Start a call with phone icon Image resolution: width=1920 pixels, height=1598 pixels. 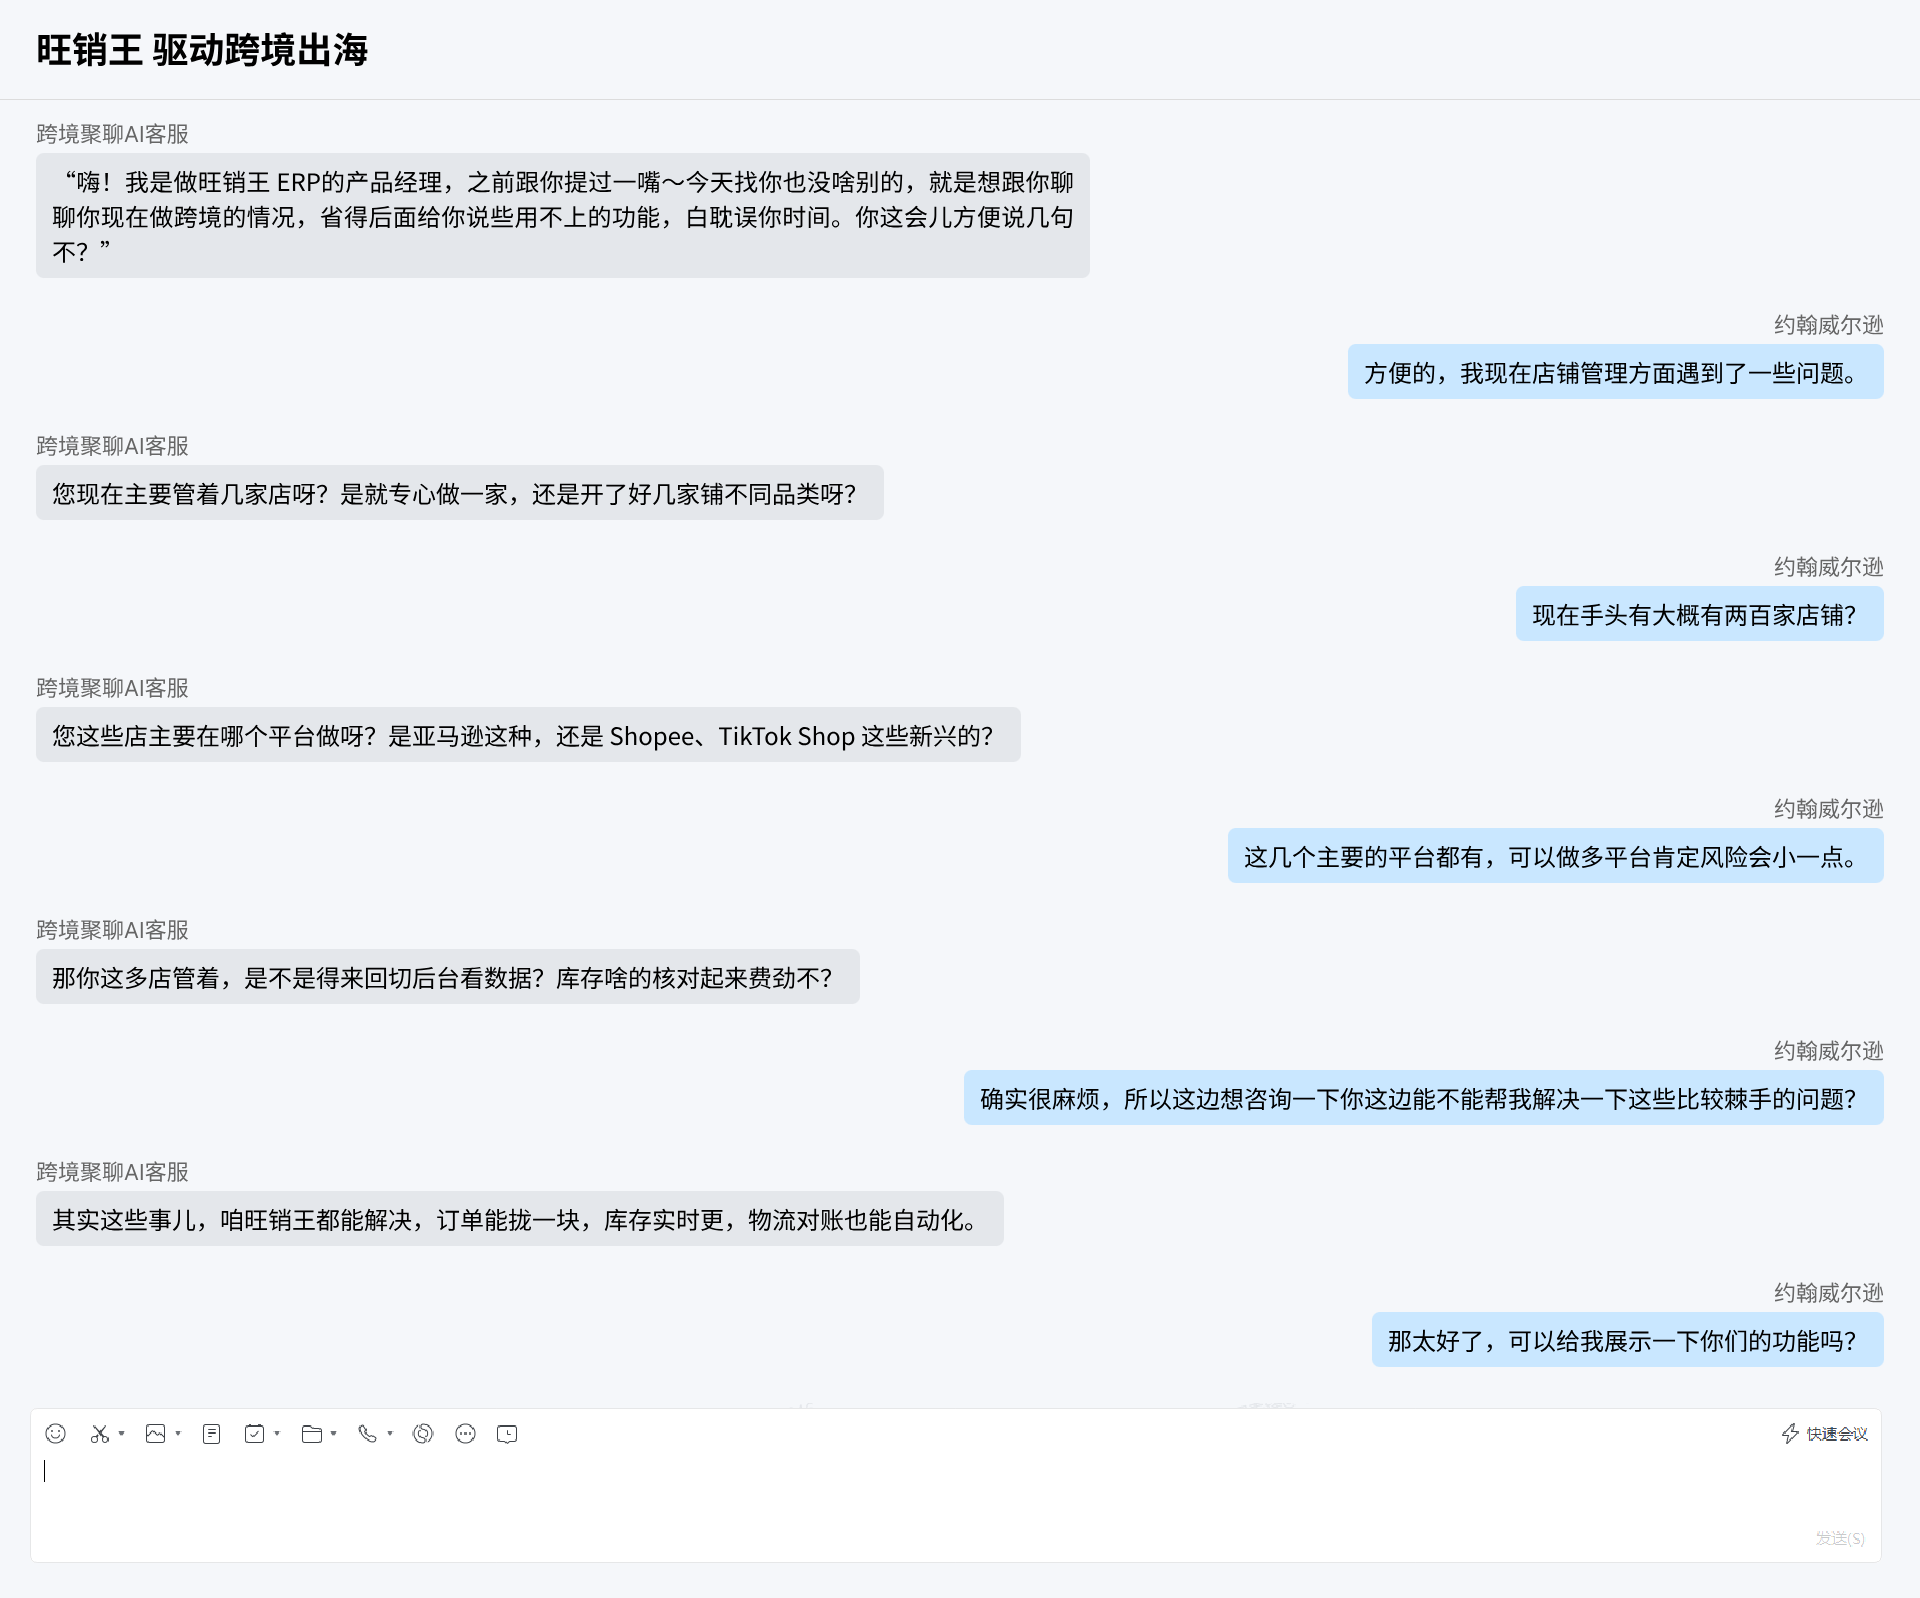tap(367, 1433)
